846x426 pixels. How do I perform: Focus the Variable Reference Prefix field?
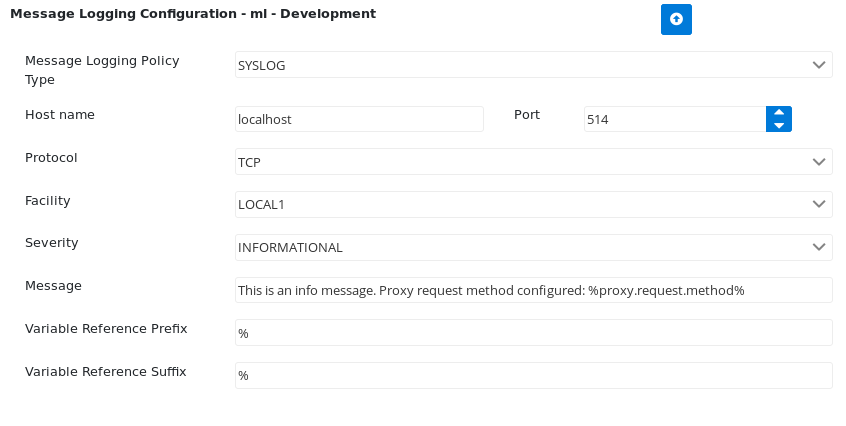point(534,333)
